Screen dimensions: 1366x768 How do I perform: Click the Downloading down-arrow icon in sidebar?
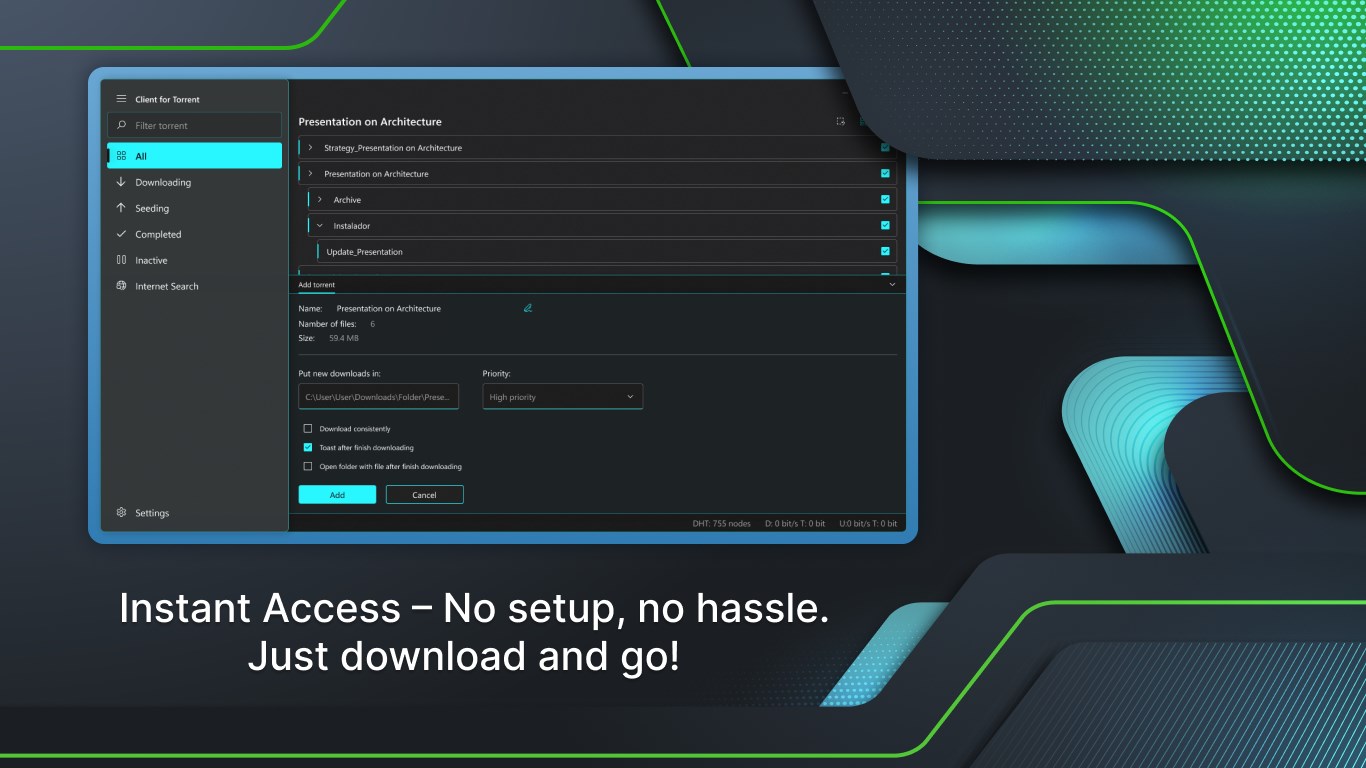(x=122, y=182)
